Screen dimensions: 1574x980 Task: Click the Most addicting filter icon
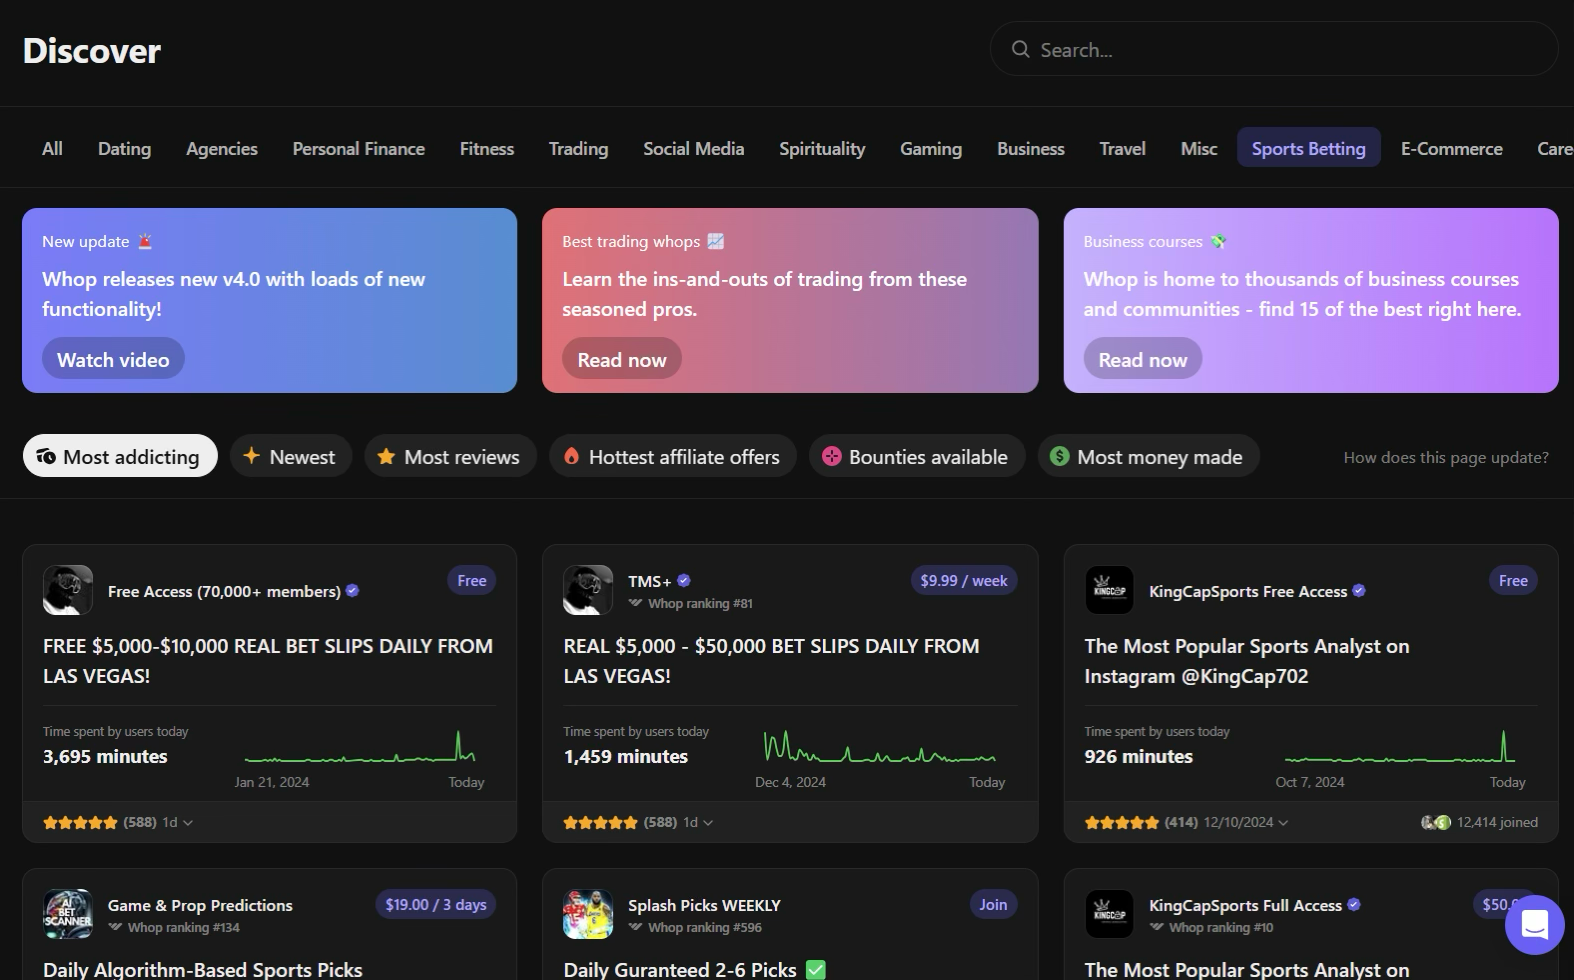point(46,456)
